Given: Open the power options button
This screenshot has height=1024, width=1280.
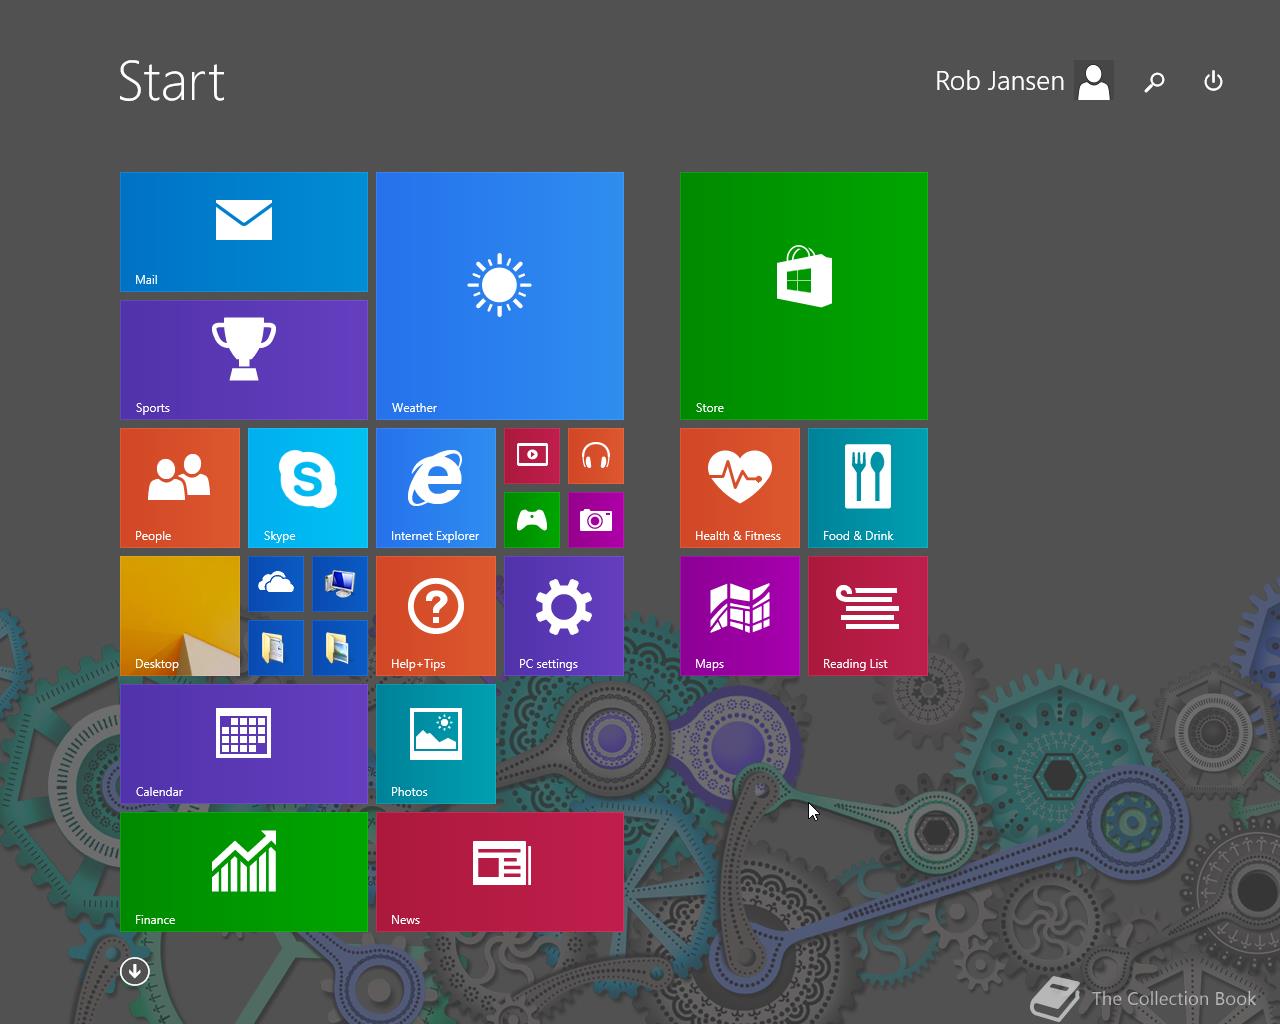Looking at the screenshot, I should click(x=1213, y=81).
